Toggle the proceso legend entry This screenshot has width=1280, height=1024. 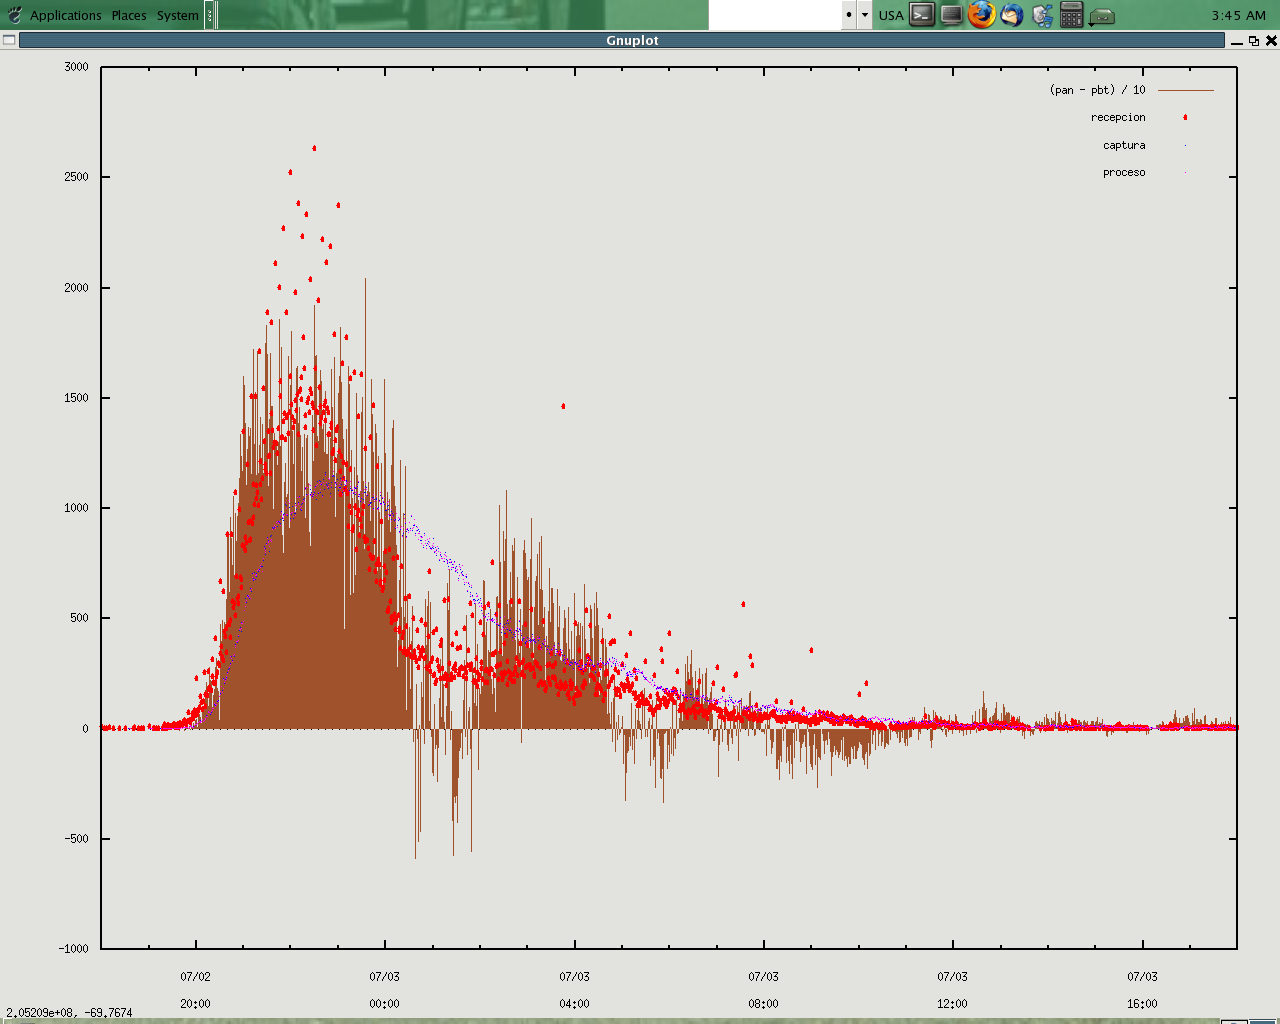(x=1124, y=173)
